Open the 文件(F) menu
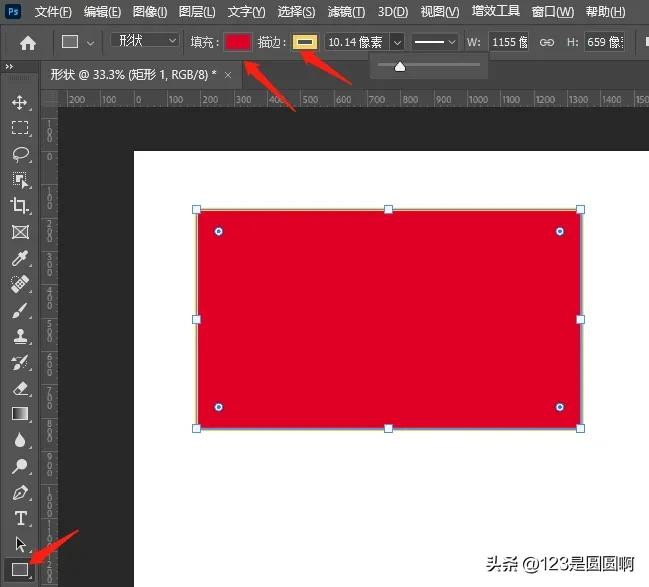This screenshot has width=649, height=587. 53,12
